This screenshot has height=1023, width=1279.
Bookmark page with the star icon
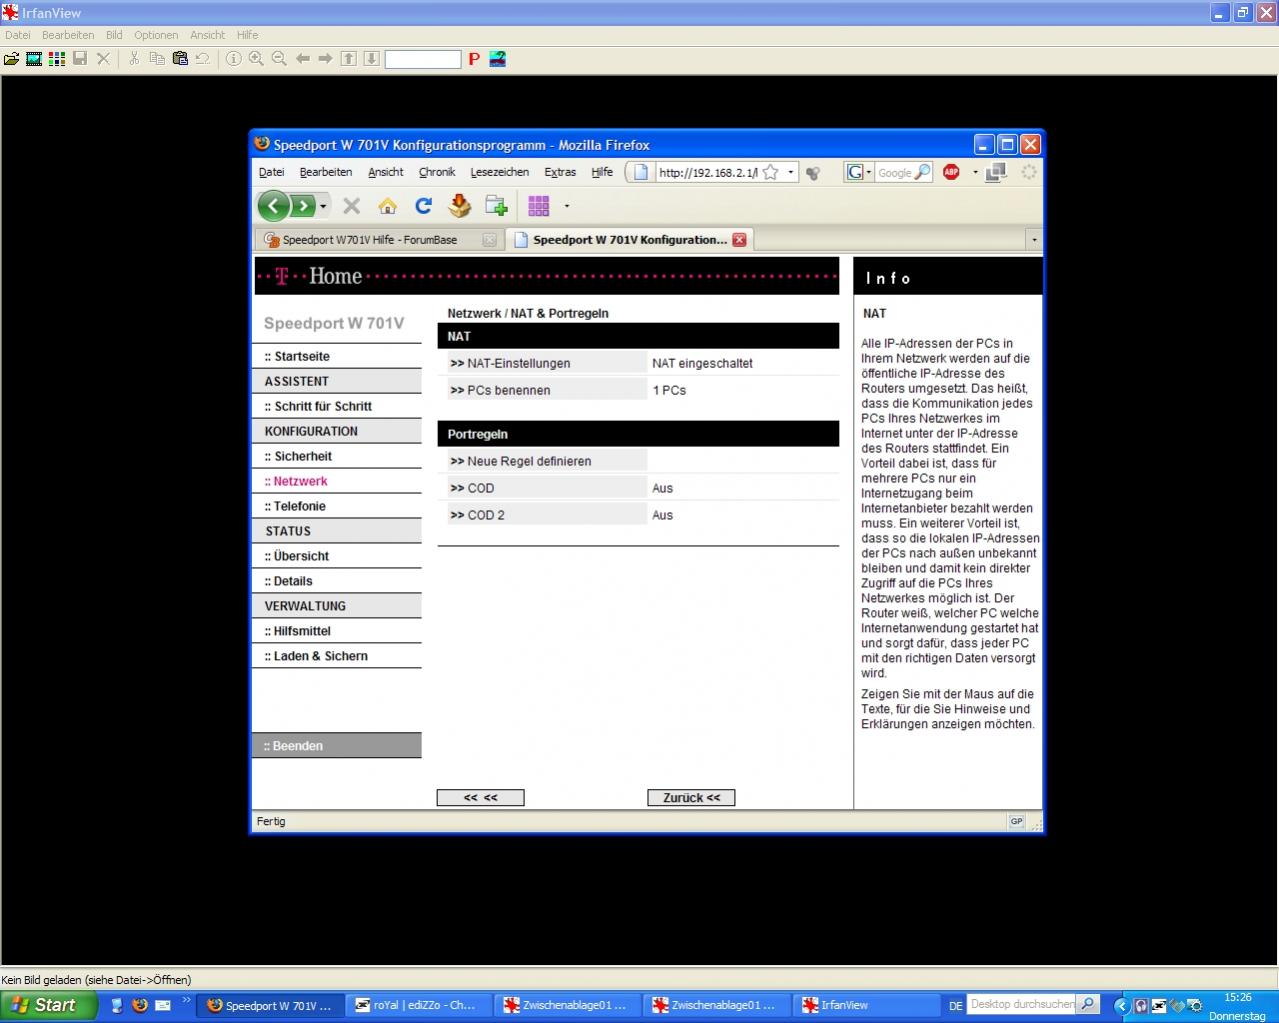point(771,172)
